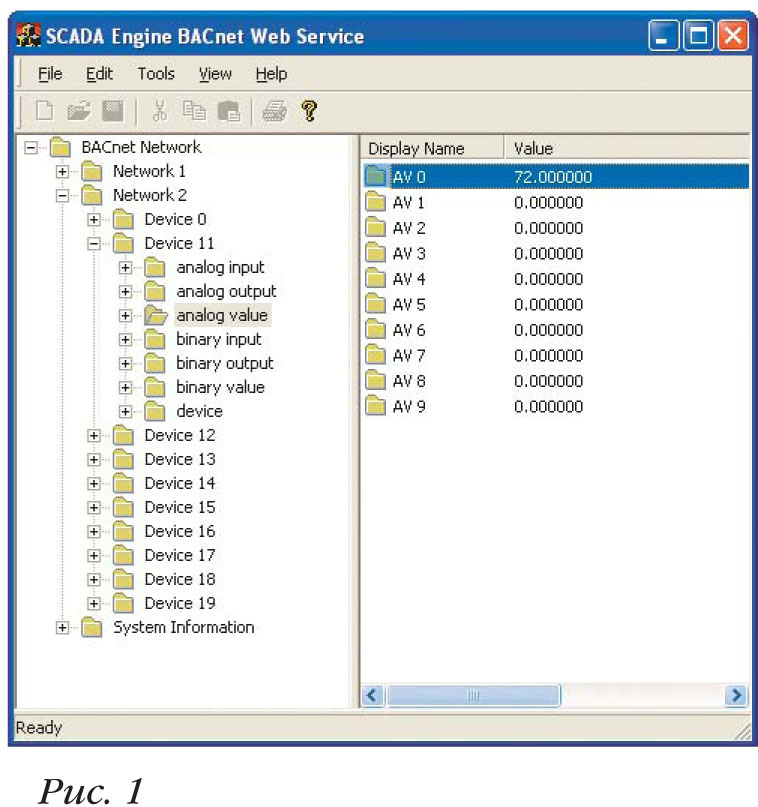Click the Open folder toolbar icon

pos(79,110)
